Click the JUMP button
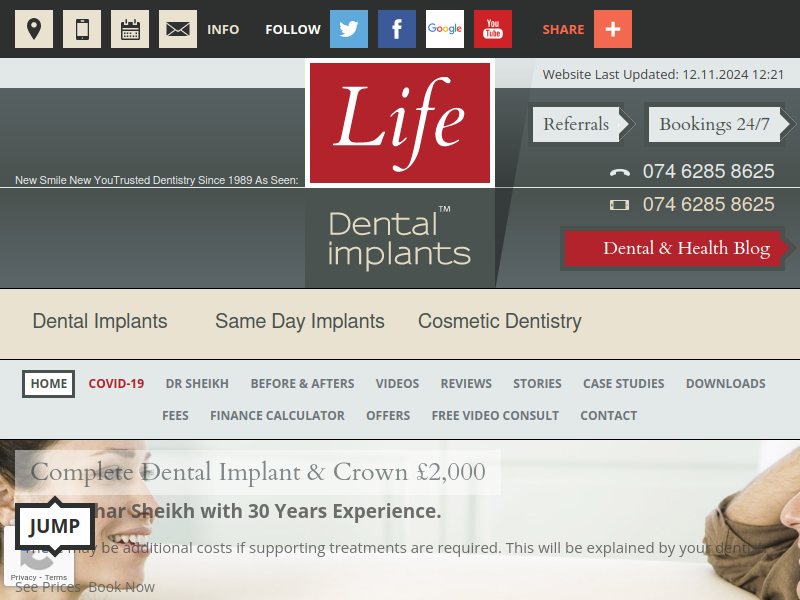800x600 pixels. 55,526
